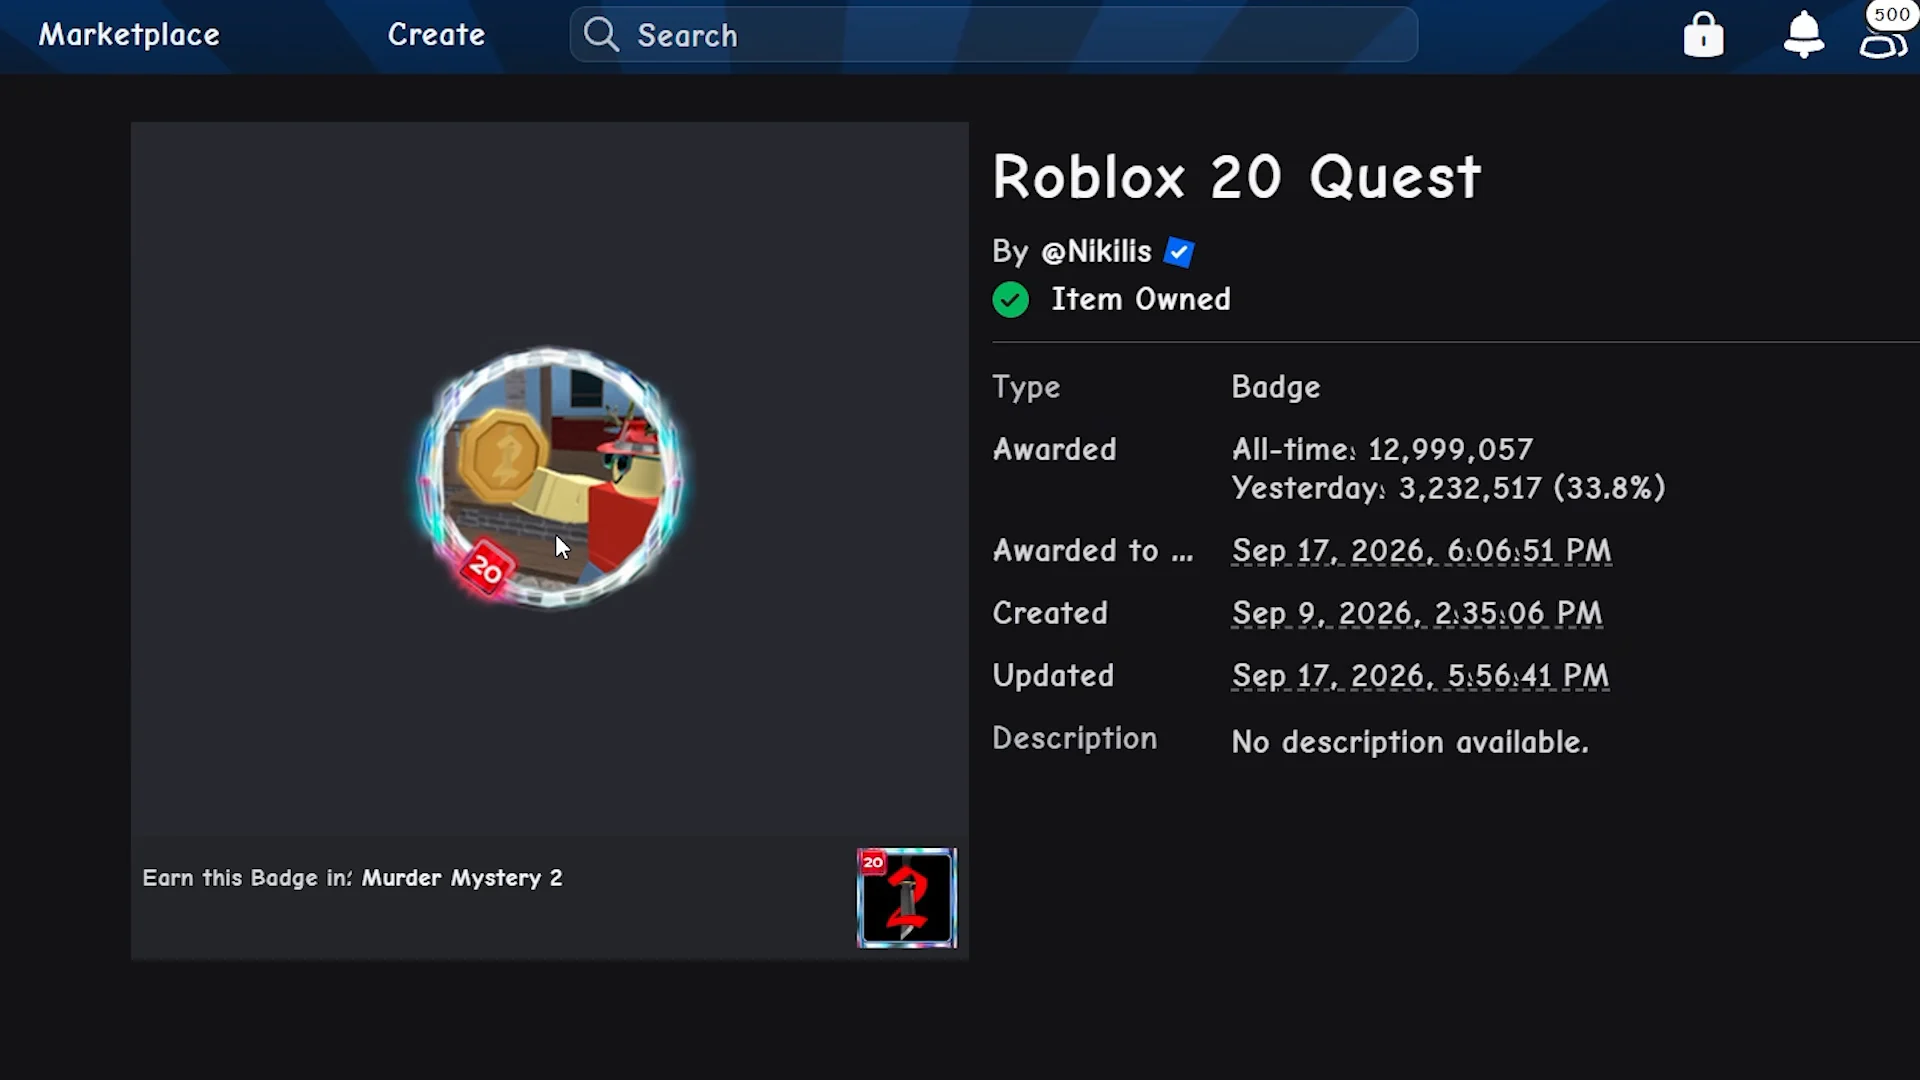Click the Created date Sep 9, 2026, 2:35:06 PM

click(x=1417, y=613)
